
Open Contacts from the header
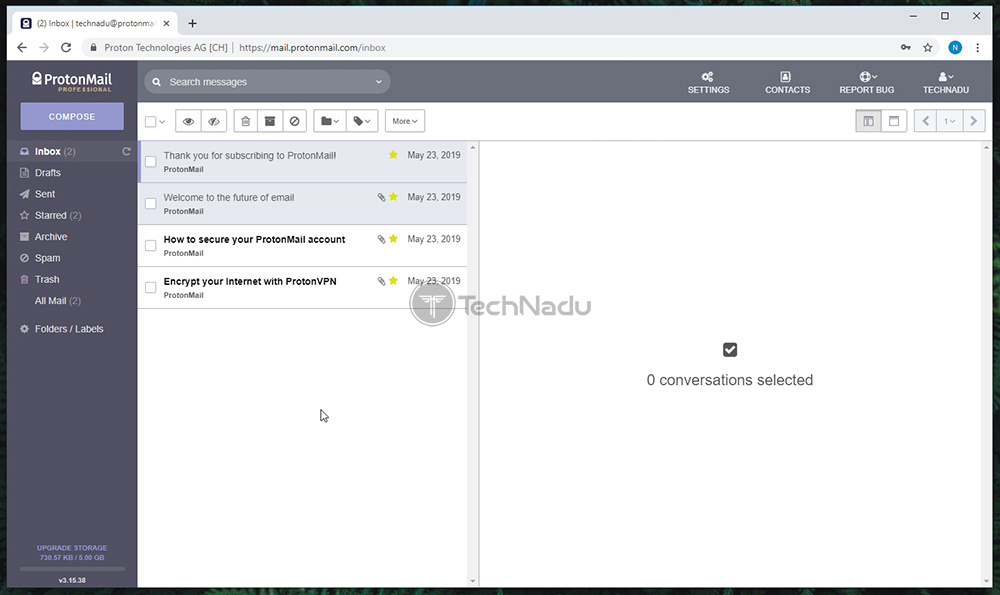pyautogui.click(x=787, y=83)
